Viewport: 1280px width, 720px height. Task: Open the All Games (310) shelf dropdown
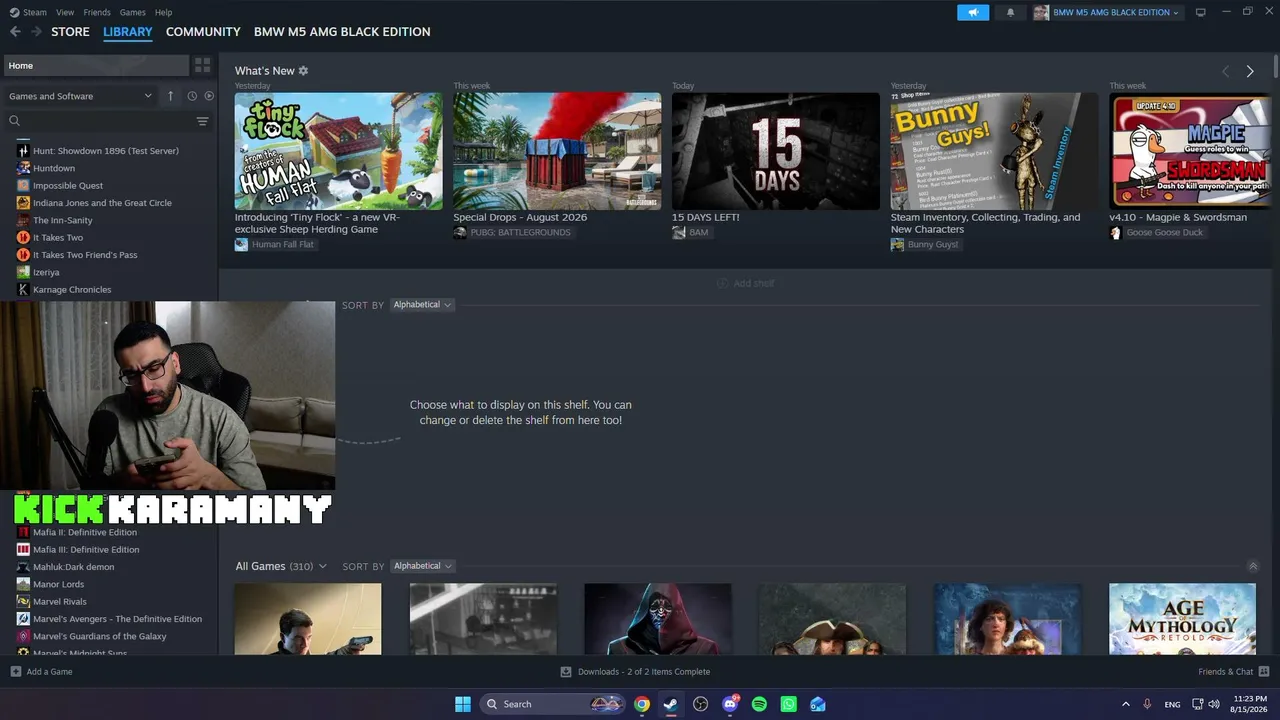(281, 566)
